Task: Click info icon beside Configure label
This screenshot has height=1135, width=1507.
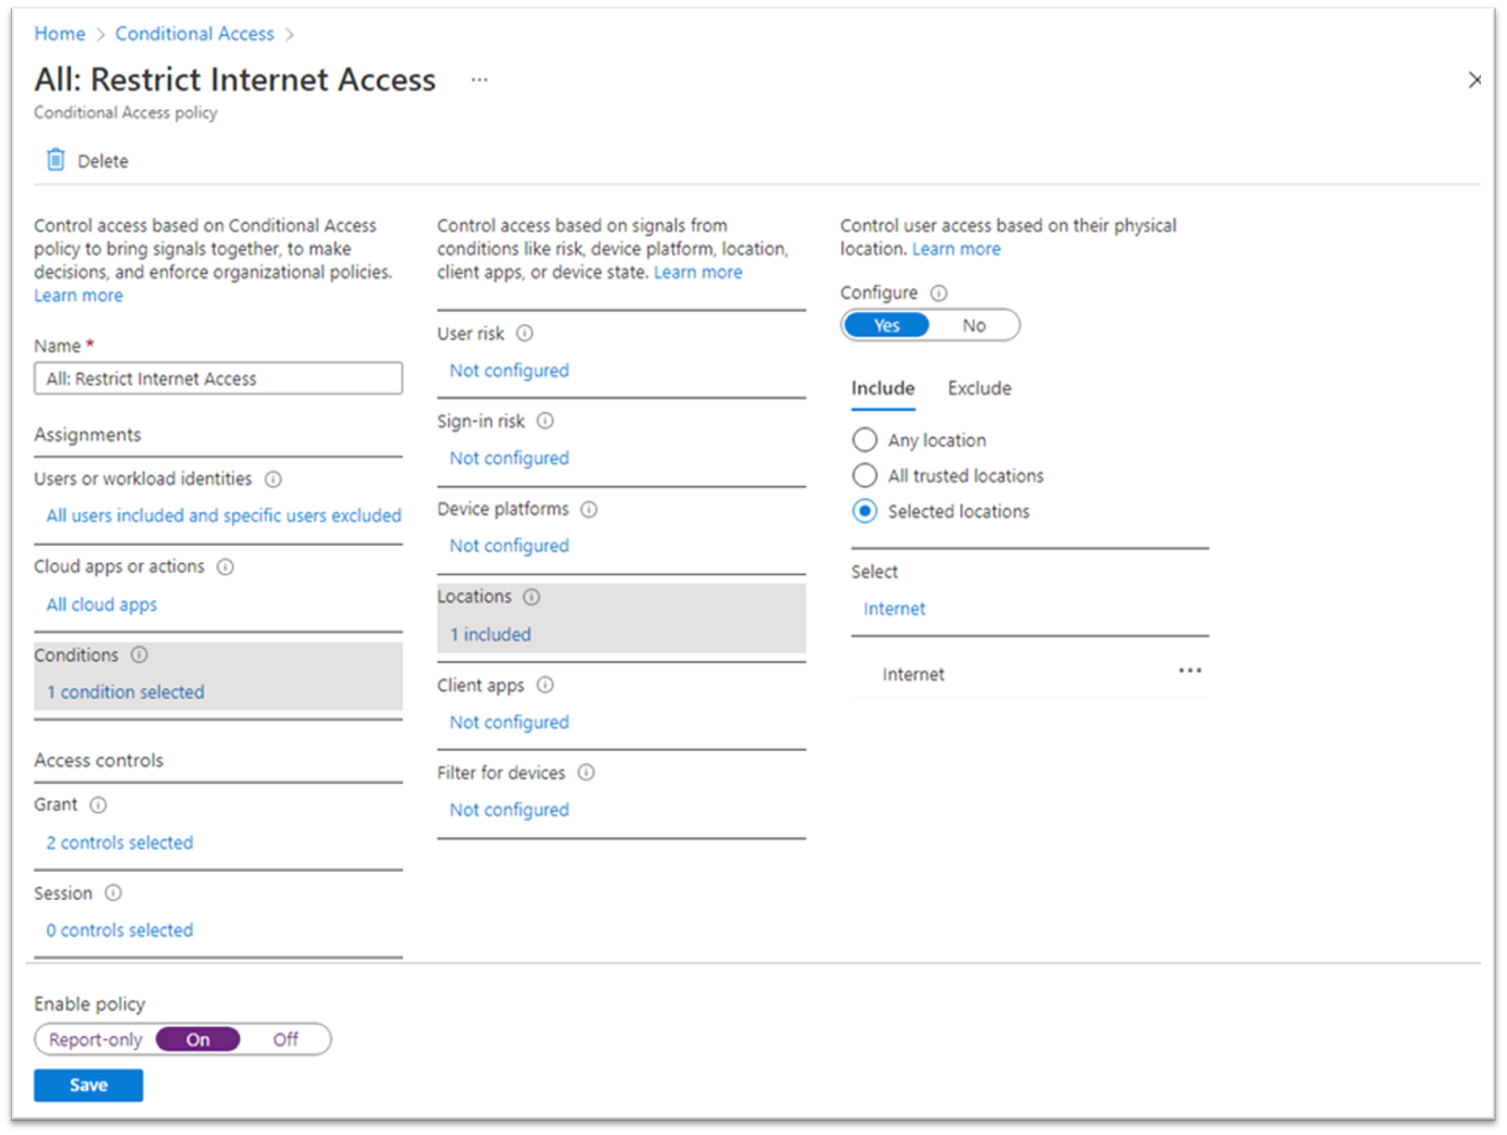Action: tap(938, 293)
